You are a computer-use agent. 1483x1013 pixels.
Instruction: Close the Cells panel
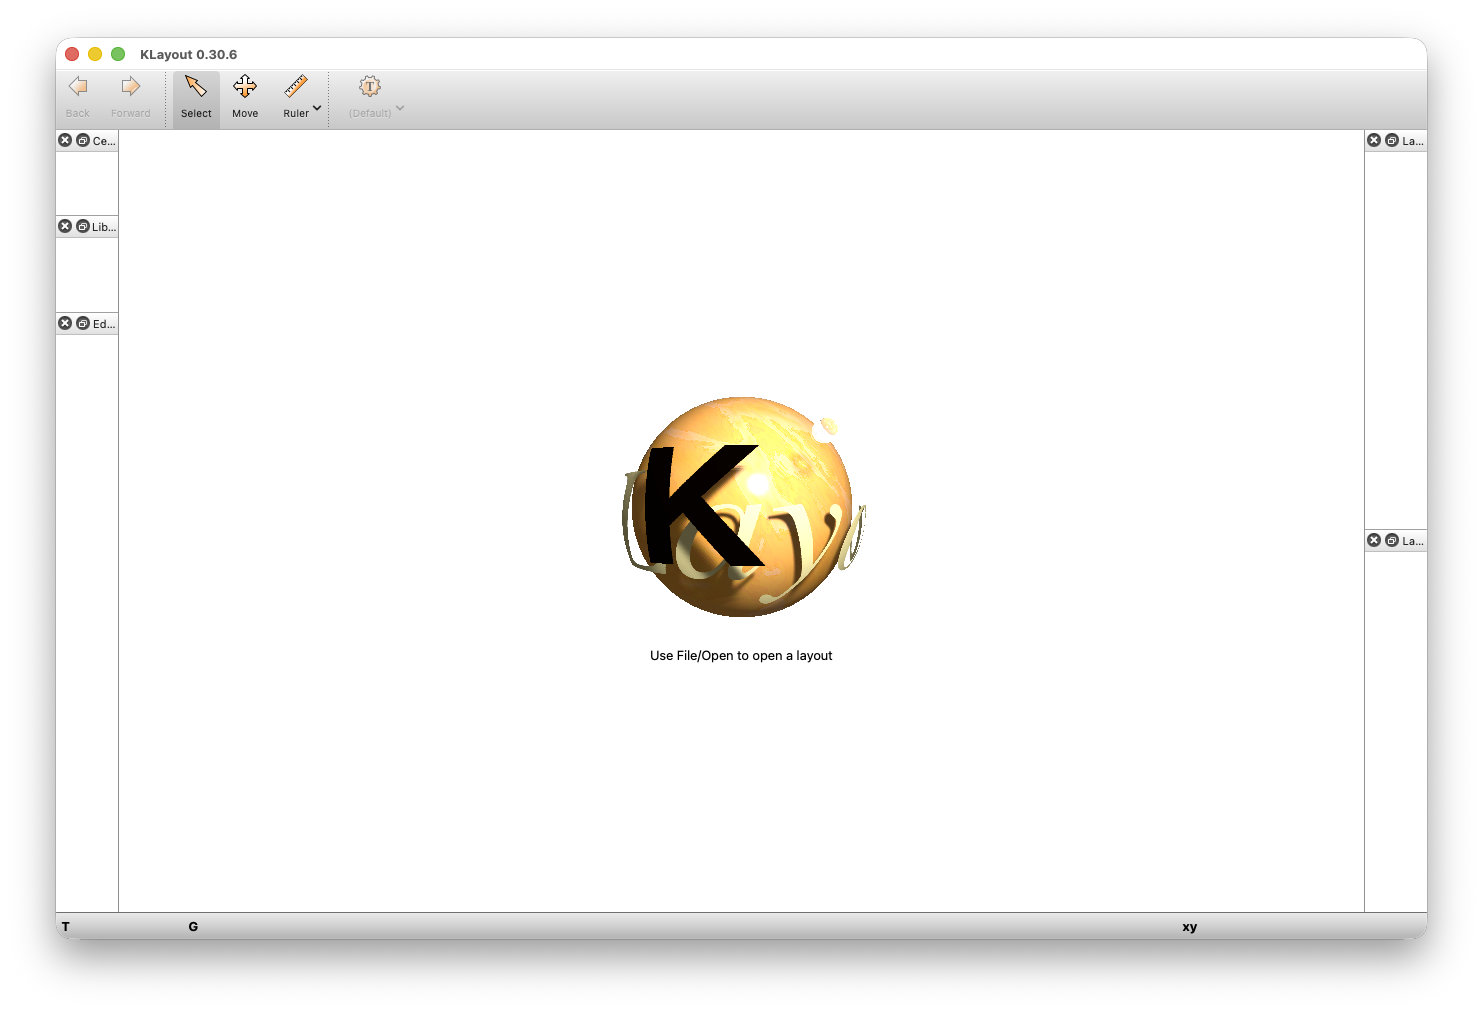[x=65, y=140]
